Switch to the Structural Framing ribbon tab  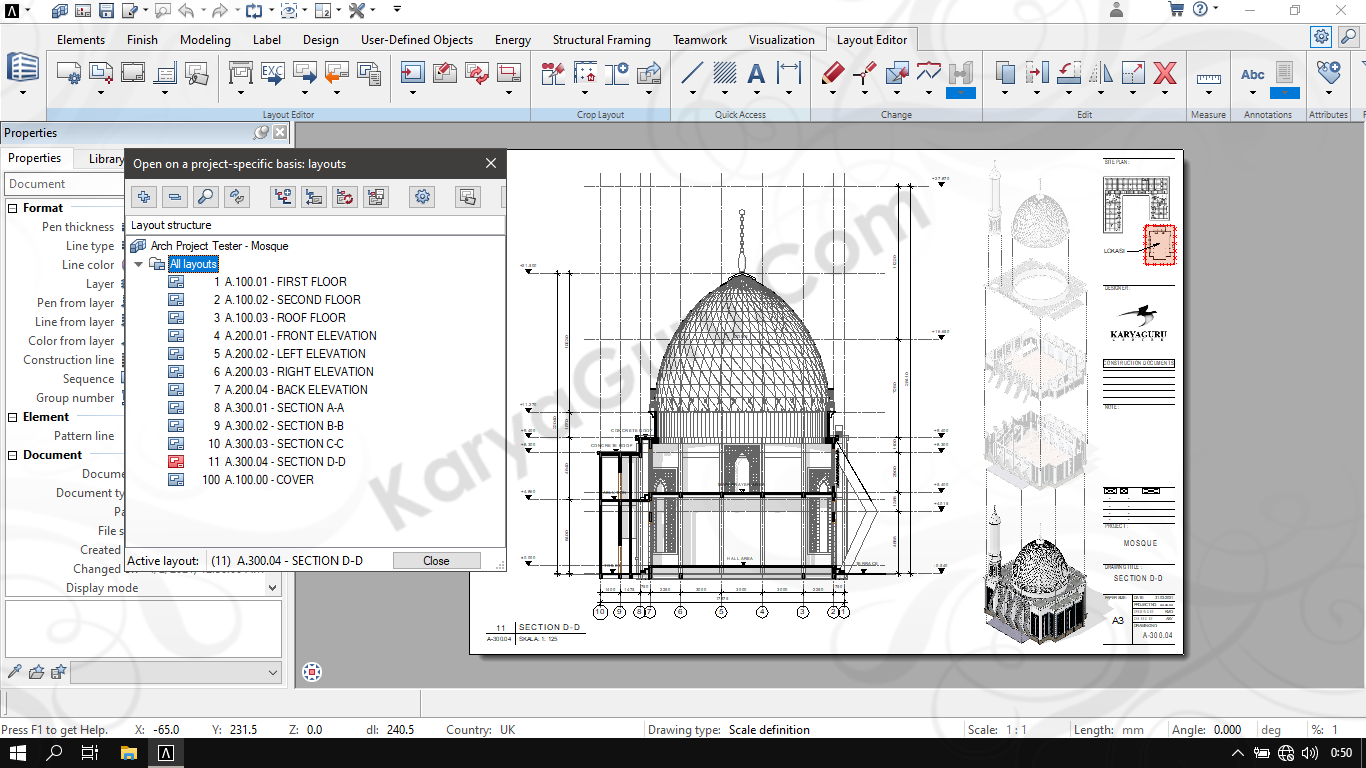coord(601,40)
